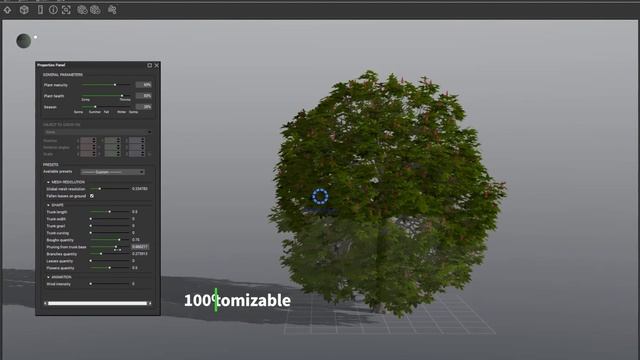Click the Pruning from trunk base value field
Viewport: 640px width, 360px height.
pos(140,247)
